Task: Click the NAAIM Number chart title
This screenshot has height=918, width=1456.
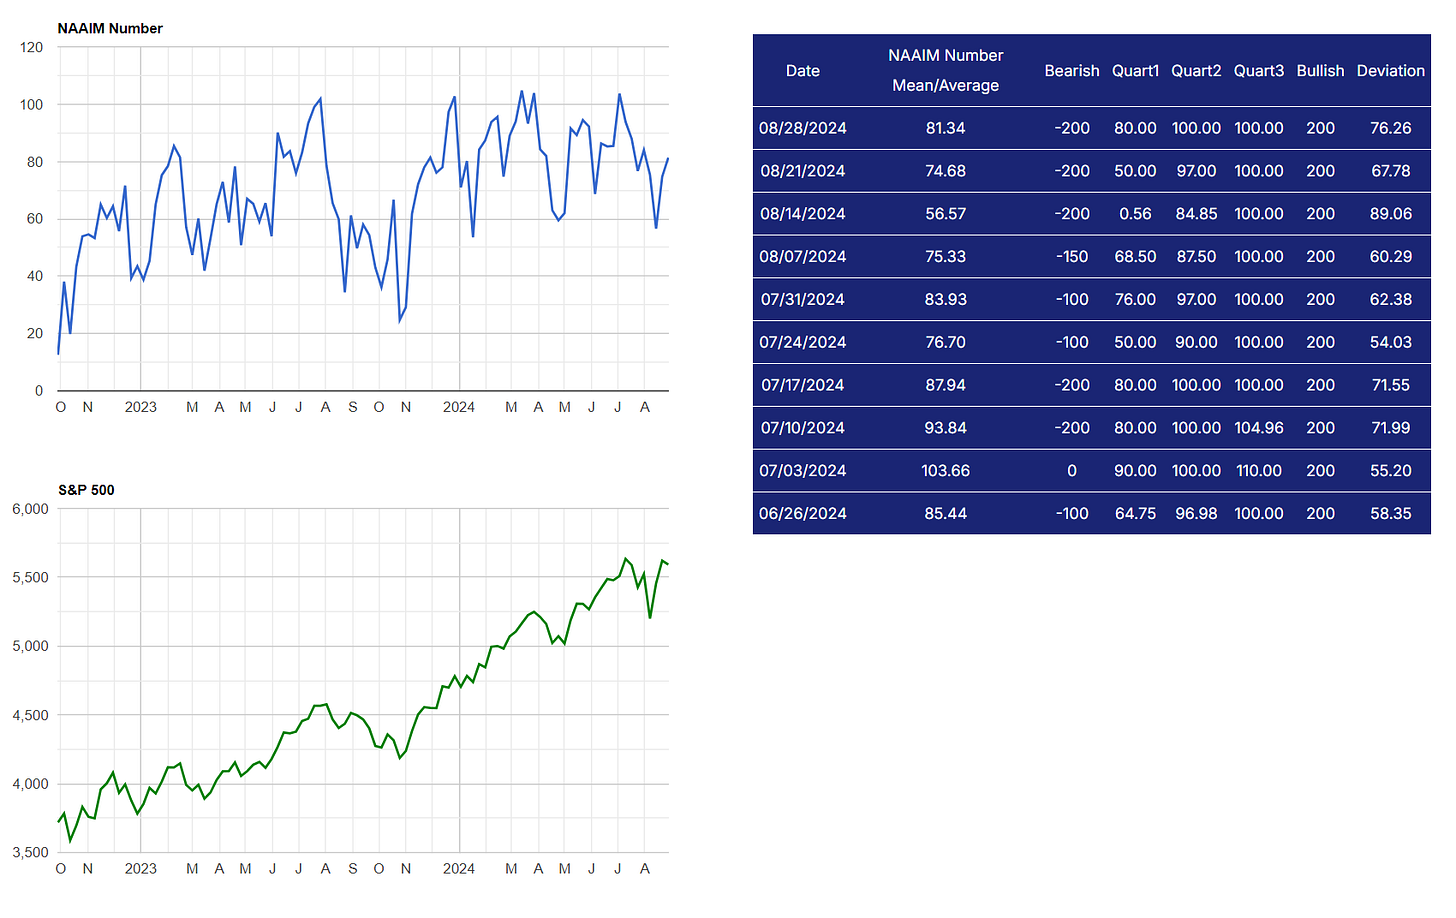Action: click(110, 28)
